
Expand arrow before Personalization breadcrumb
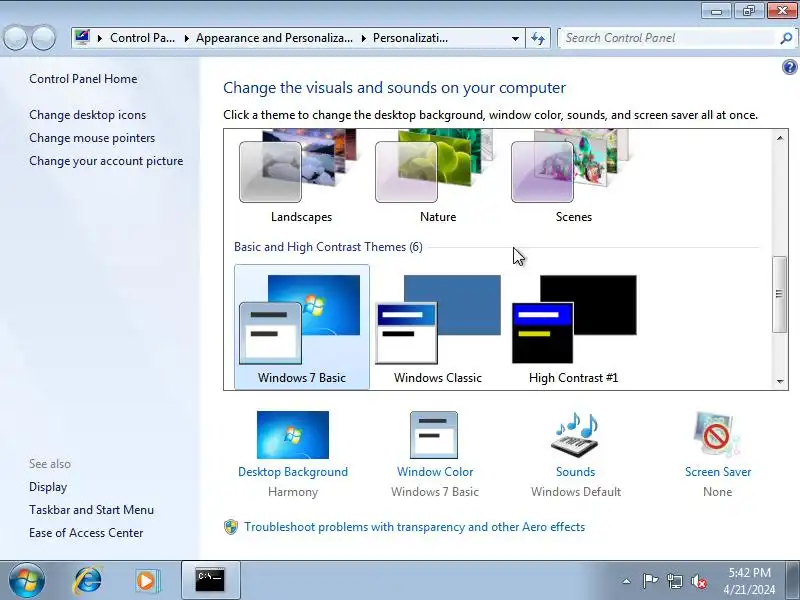point(364,38)
